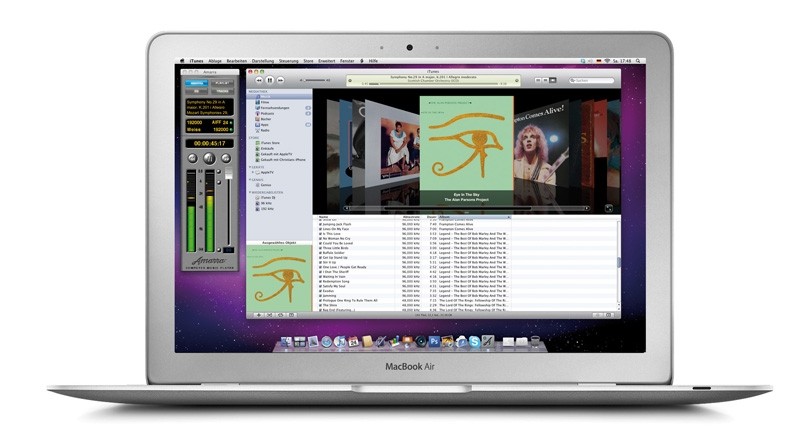Sort tracks by the Album column

474,217
